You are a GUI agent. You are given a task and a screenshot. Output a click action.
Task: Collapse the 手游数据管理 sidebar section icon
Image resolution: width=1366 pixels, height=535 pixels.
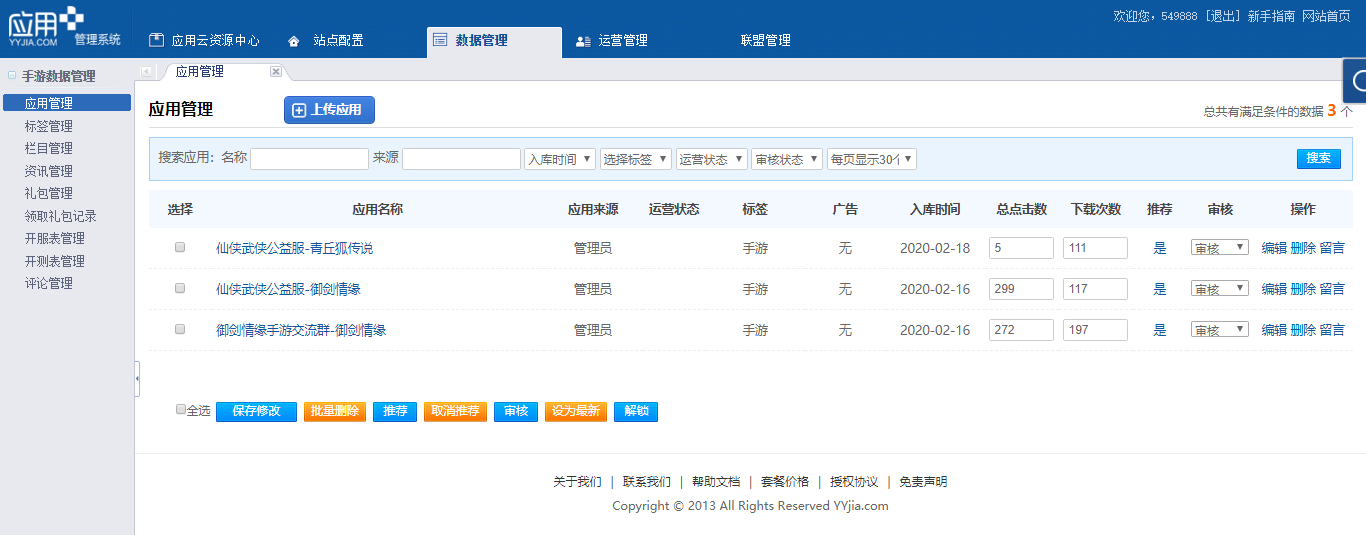(12, 76)
